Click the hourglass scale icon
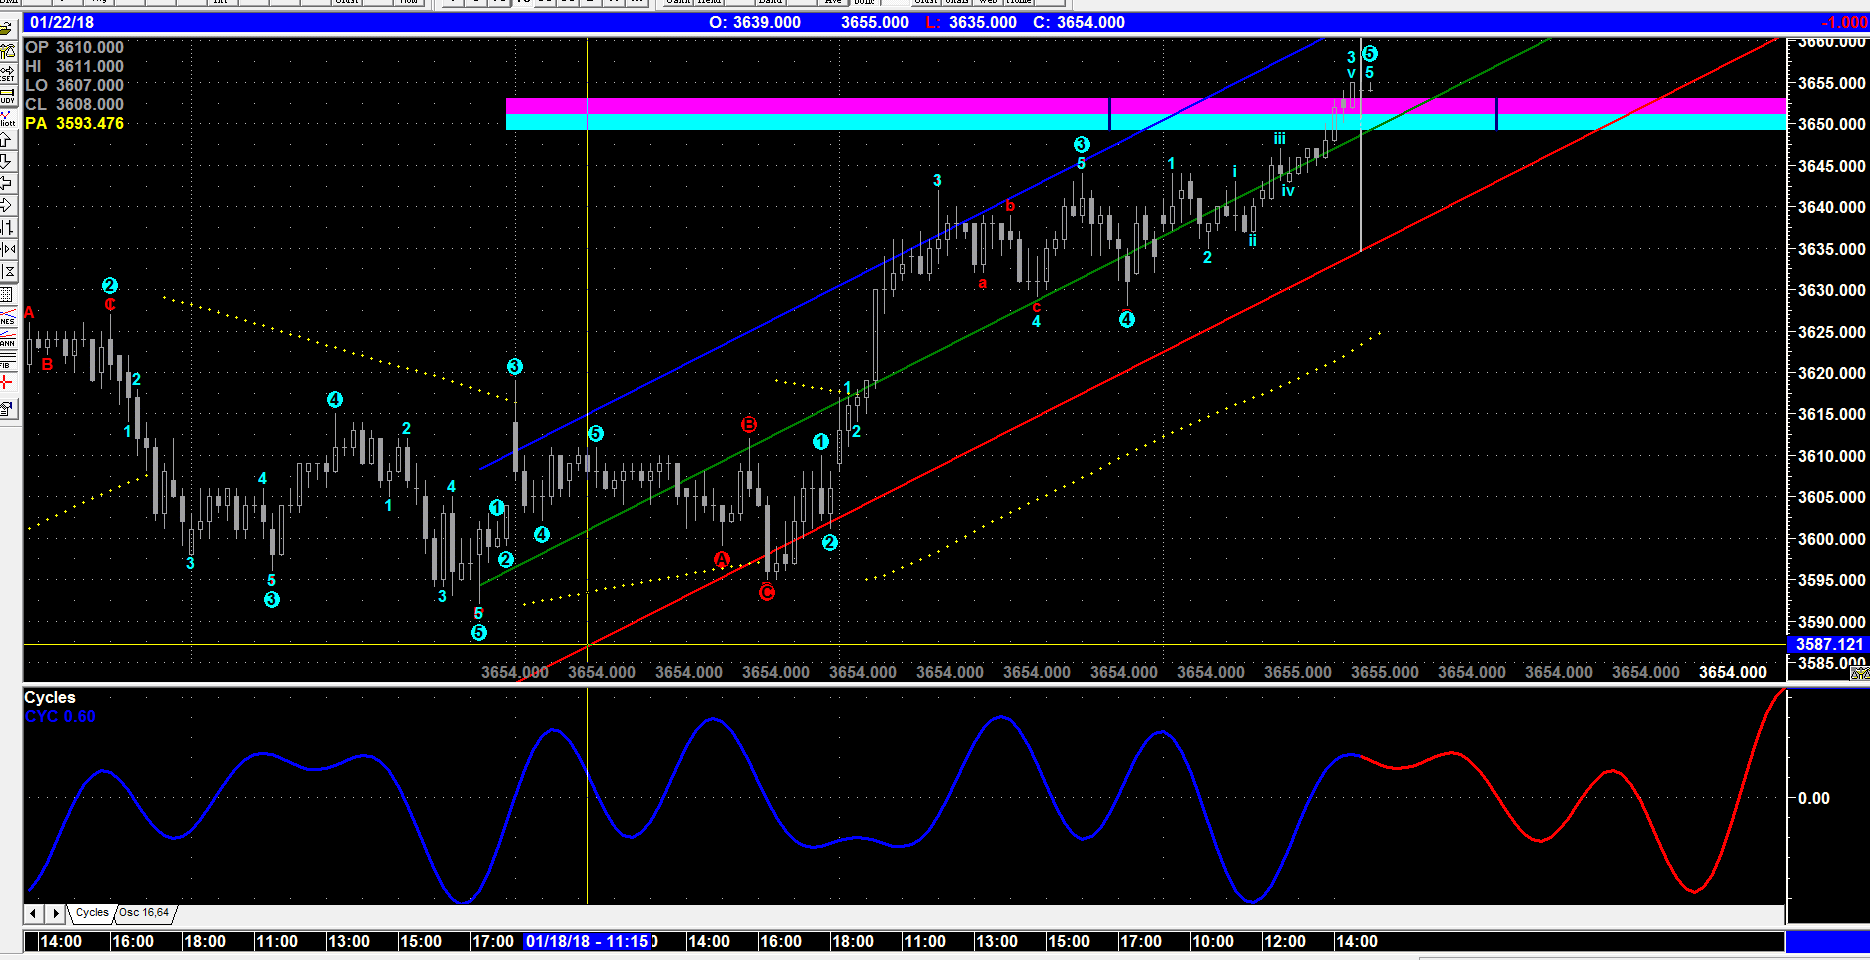The width and height of the screenshot is (1870, 960). [x=8, y=271]
